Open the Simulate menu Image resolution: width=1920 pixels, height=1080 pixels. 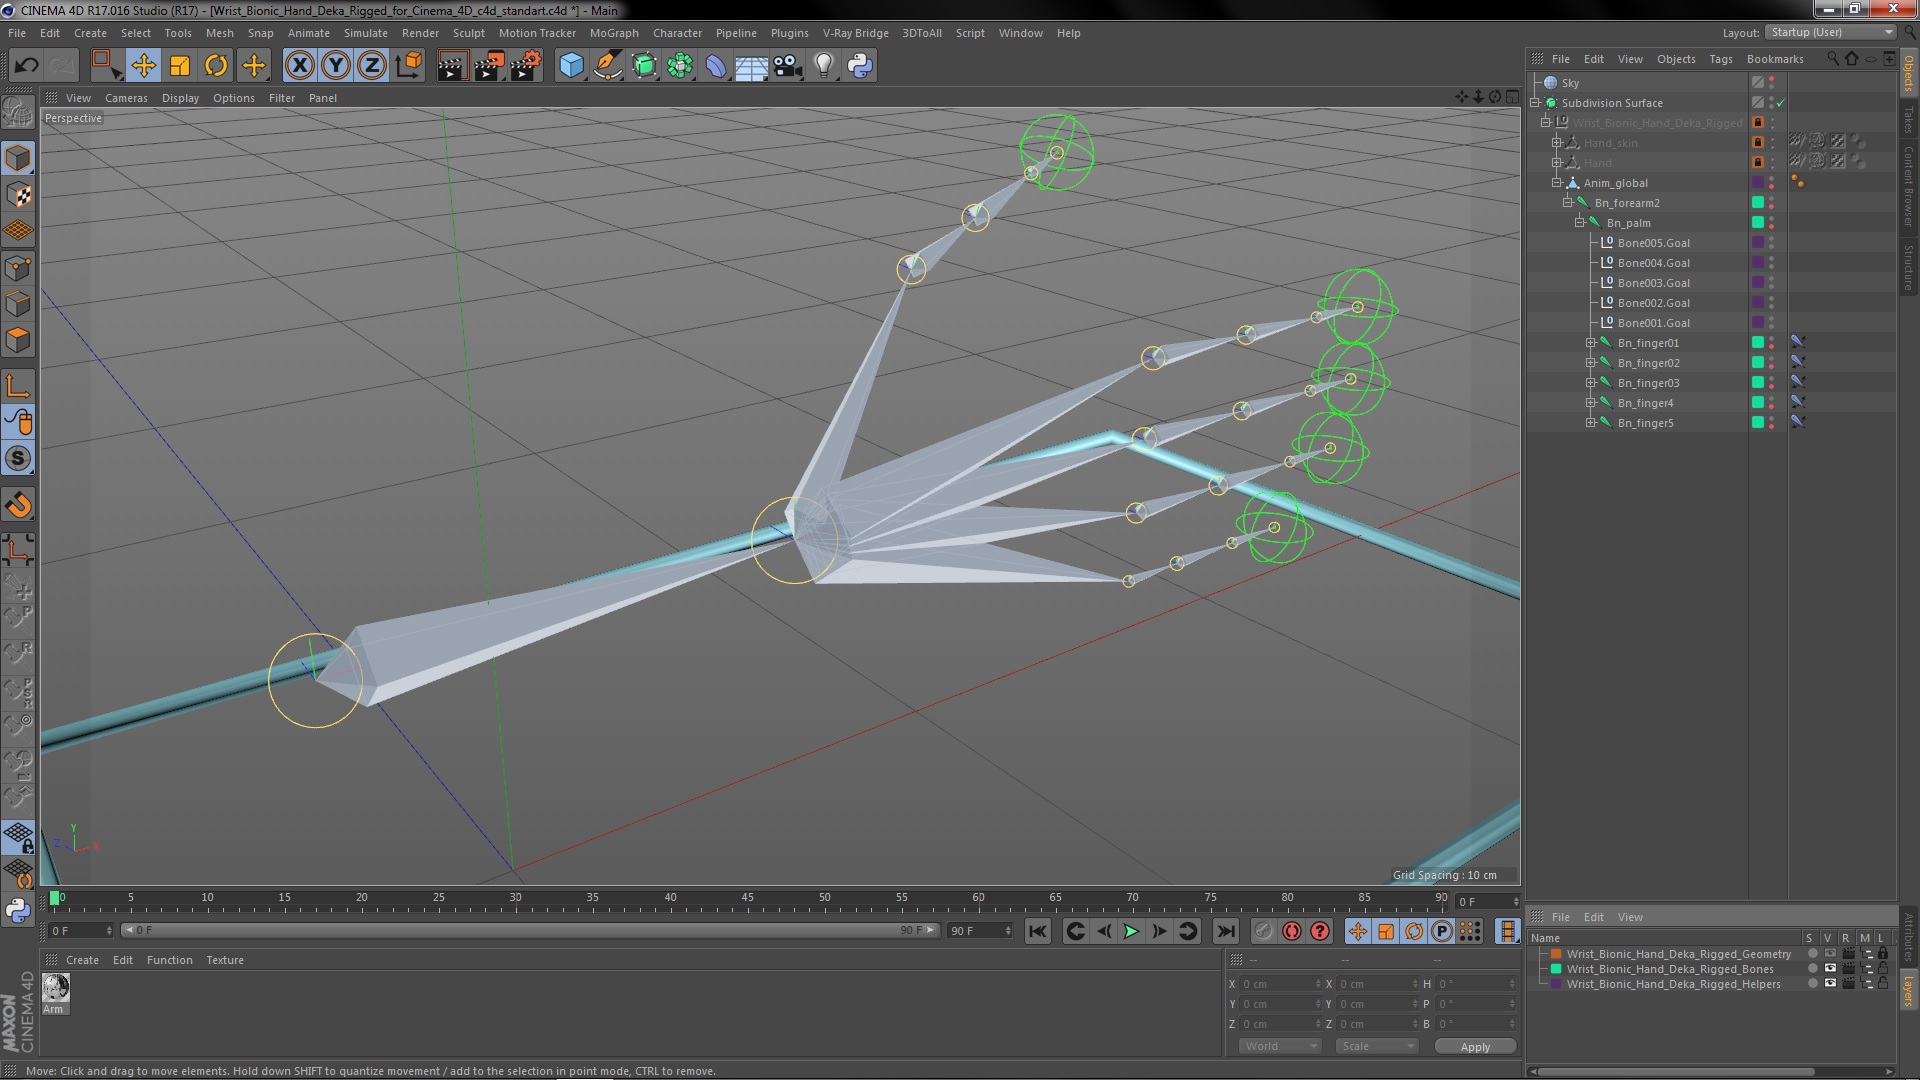(x=366, y=33)
